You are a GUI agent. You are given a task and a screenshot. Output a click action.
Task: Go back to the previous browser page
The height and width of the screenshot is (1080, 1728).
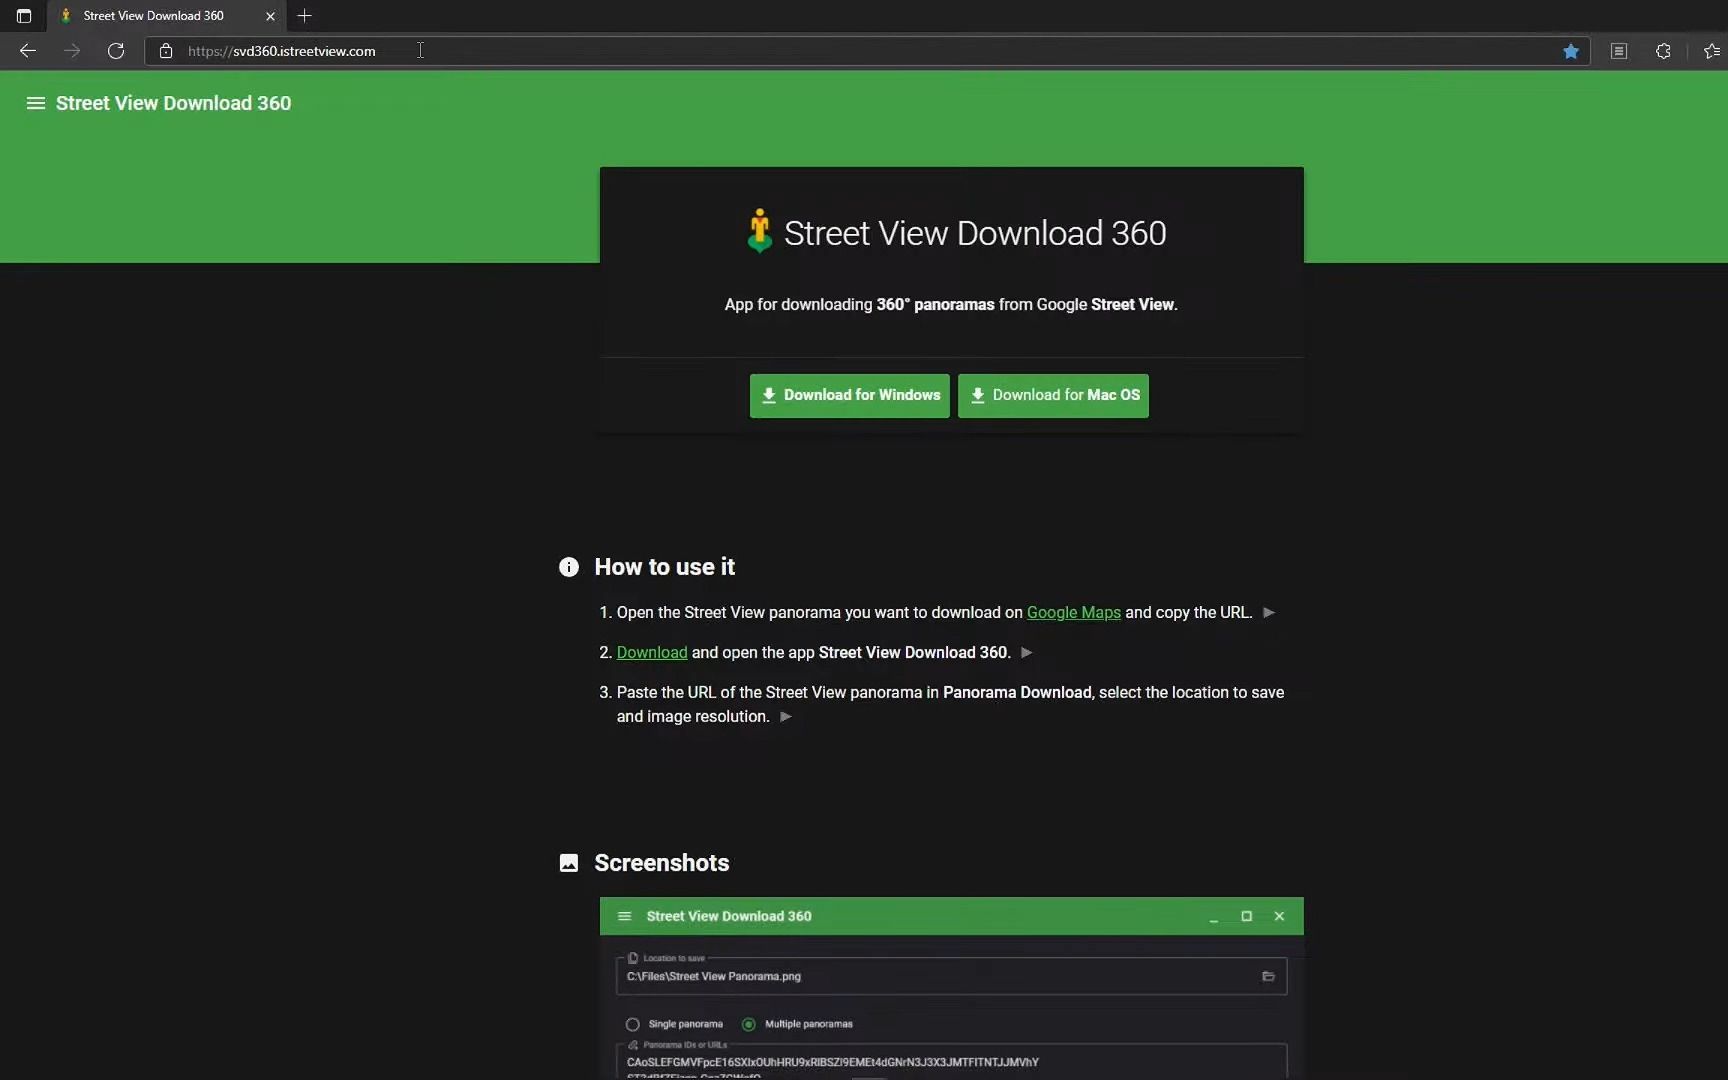[28, 51]
